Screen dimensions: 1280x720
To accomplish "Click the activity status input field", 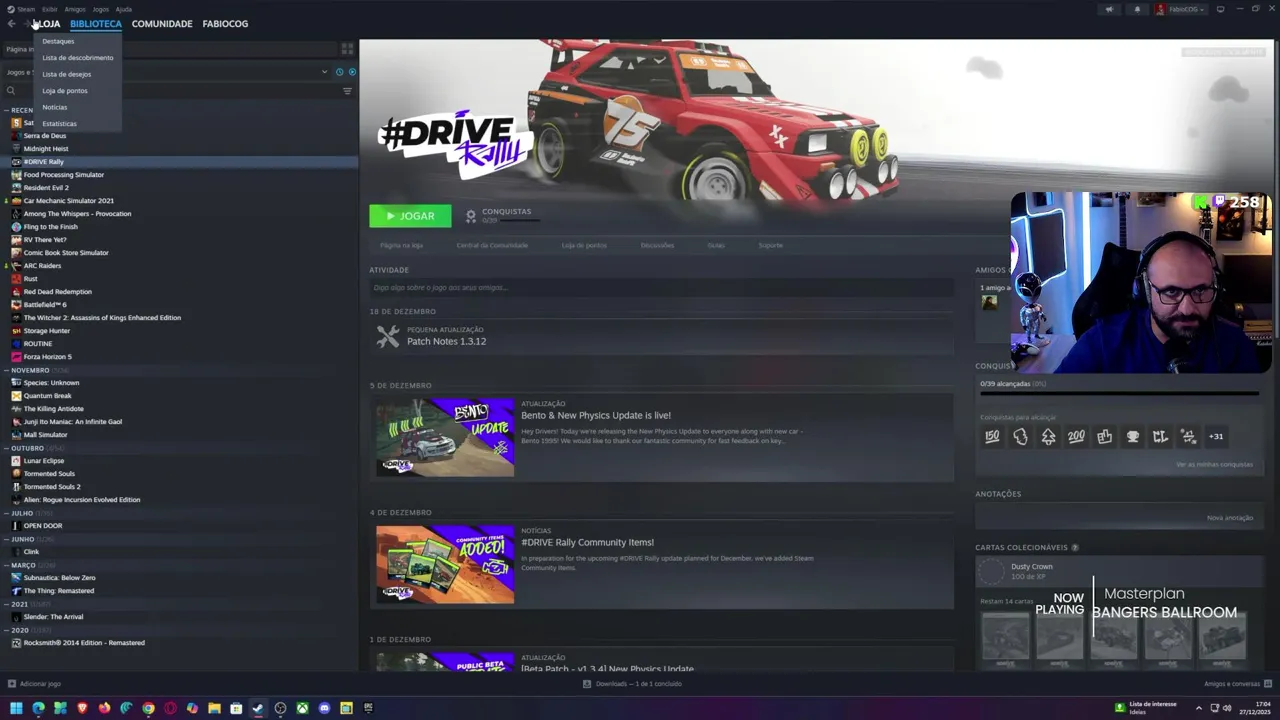I will click(660, 288).
